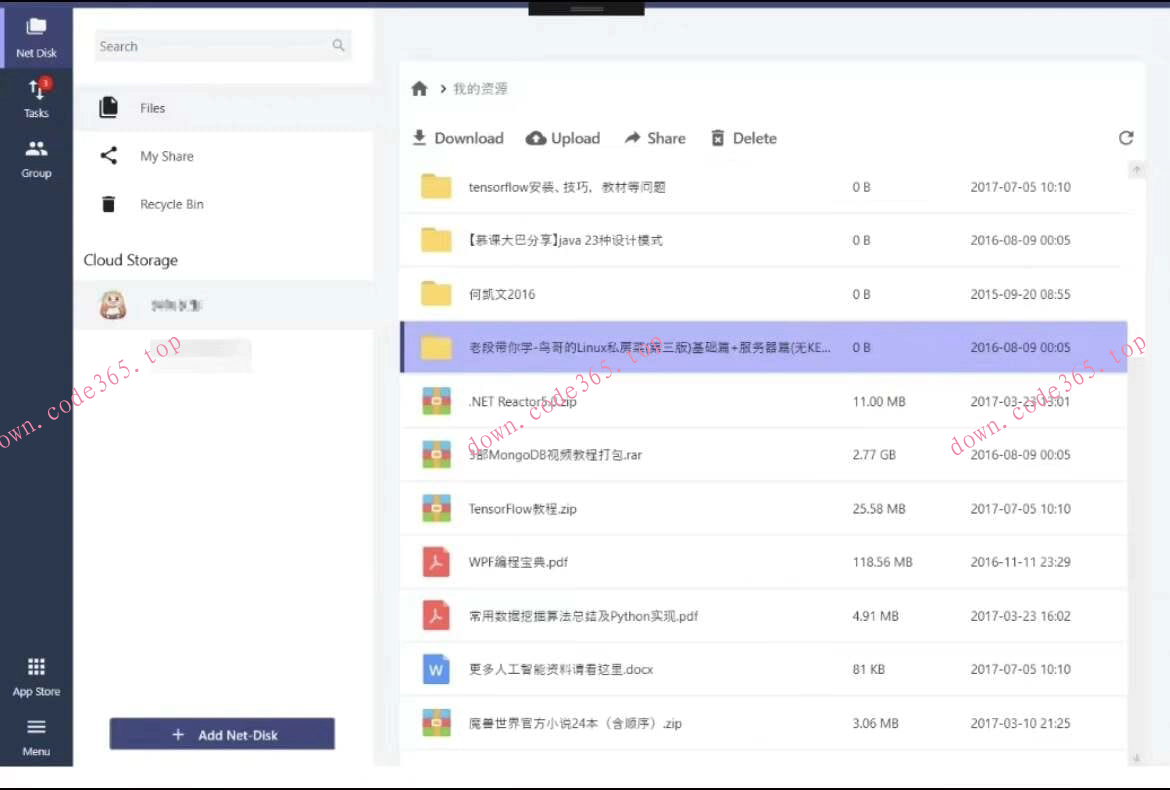Click the scrollbar up arrow
This screenshot has height=790, width=1170.
pos(1136,170)
